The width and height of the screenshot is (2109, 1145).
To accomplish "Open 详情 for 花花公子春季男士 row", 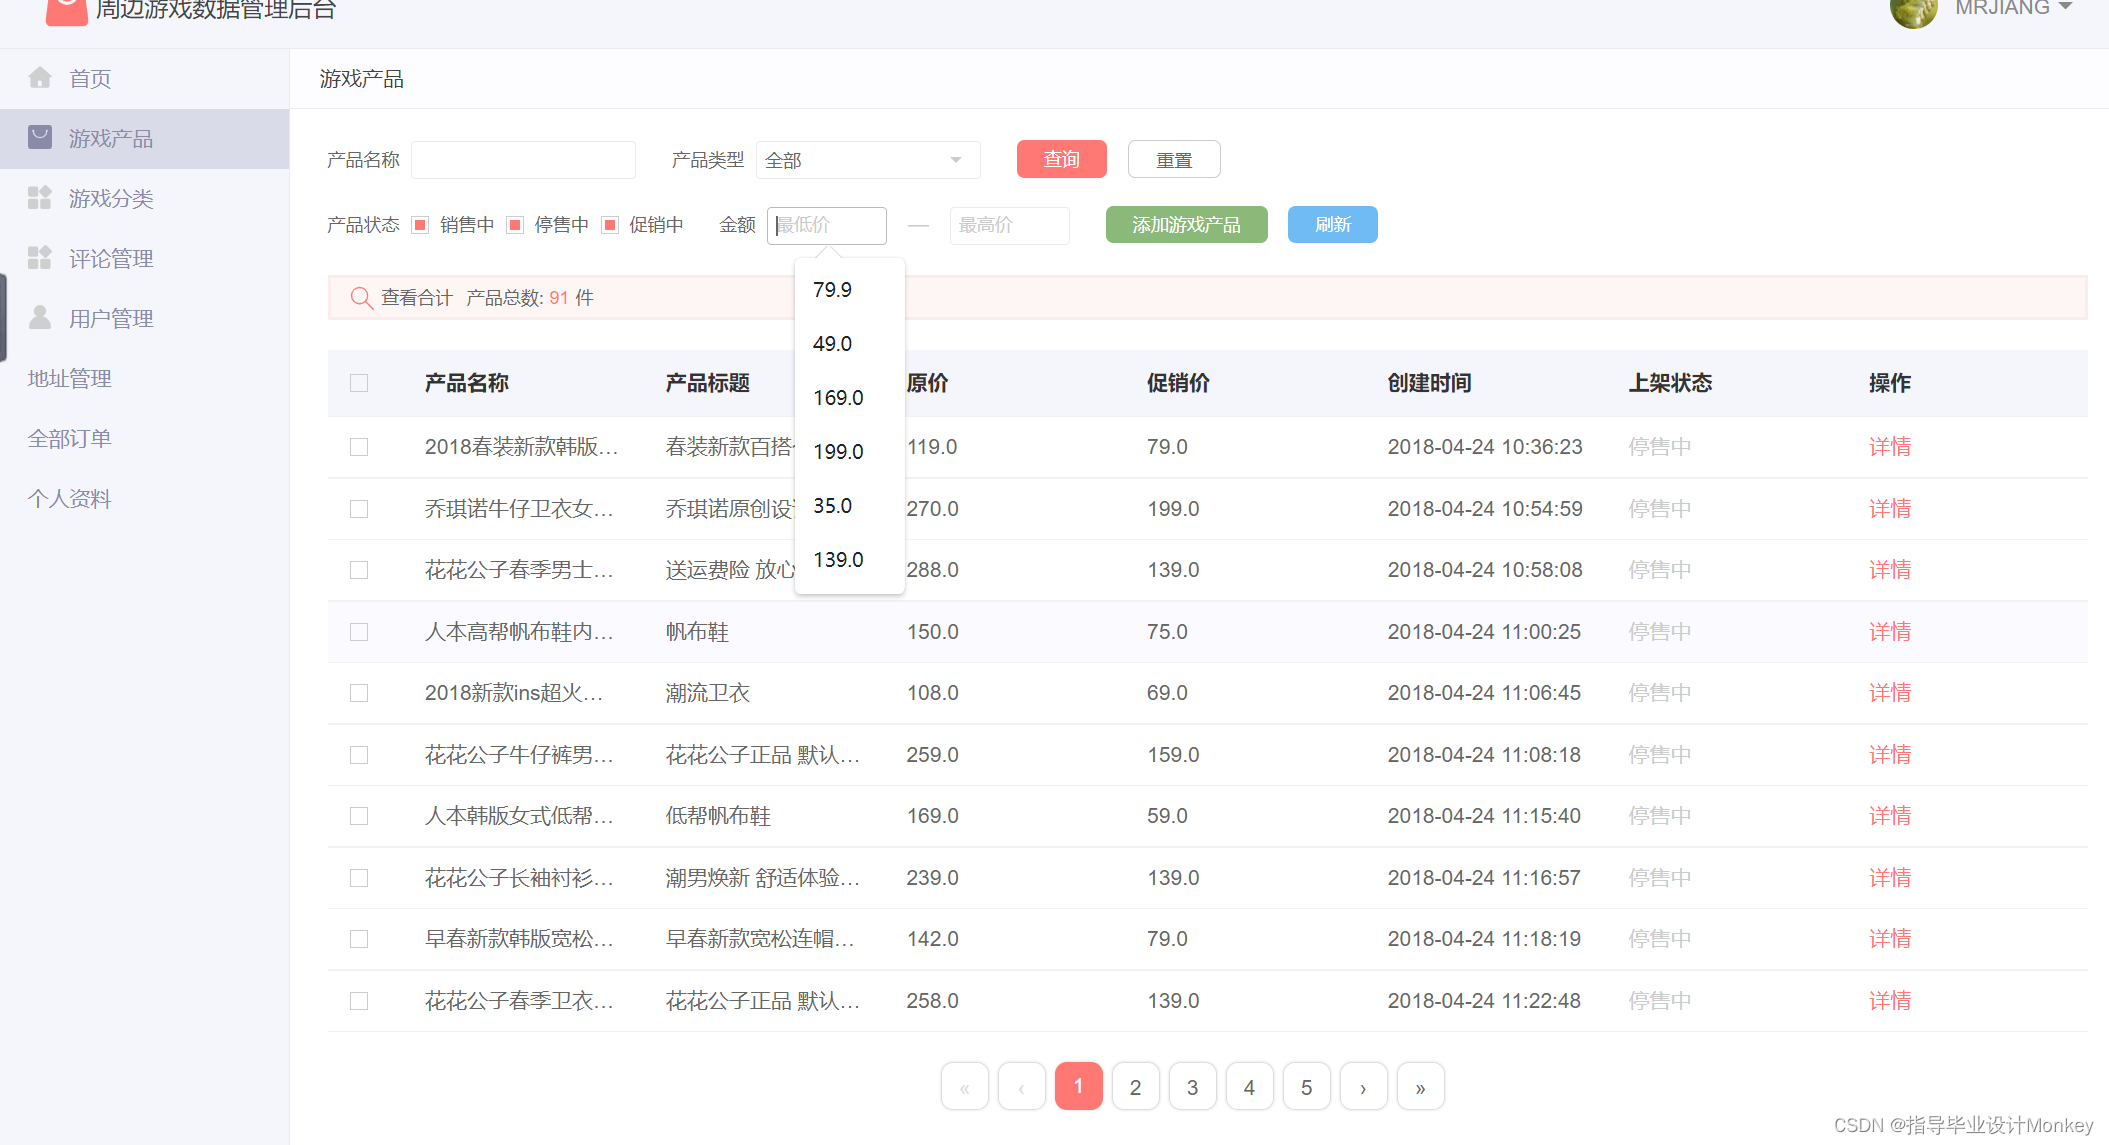I will (x=1889, y=570).
